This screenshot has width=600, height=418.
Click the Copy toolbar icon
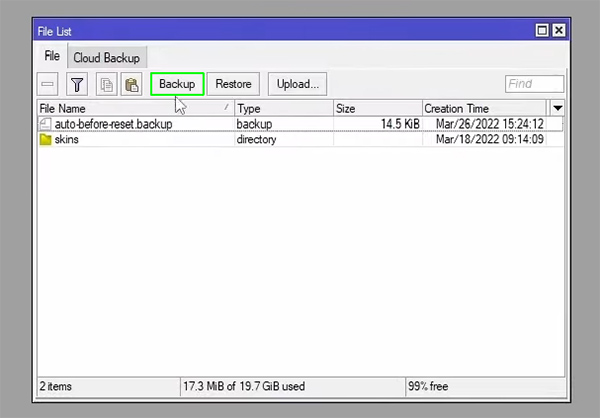point(106,85)
